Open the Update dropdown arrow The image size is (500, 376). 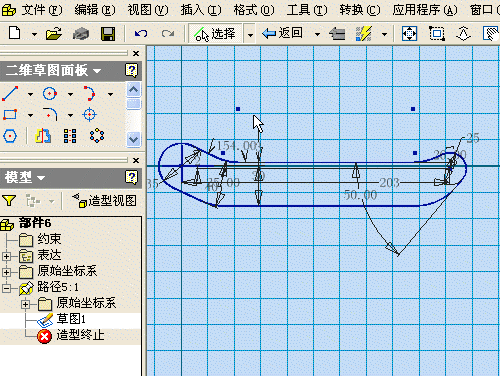click(384, 34)
